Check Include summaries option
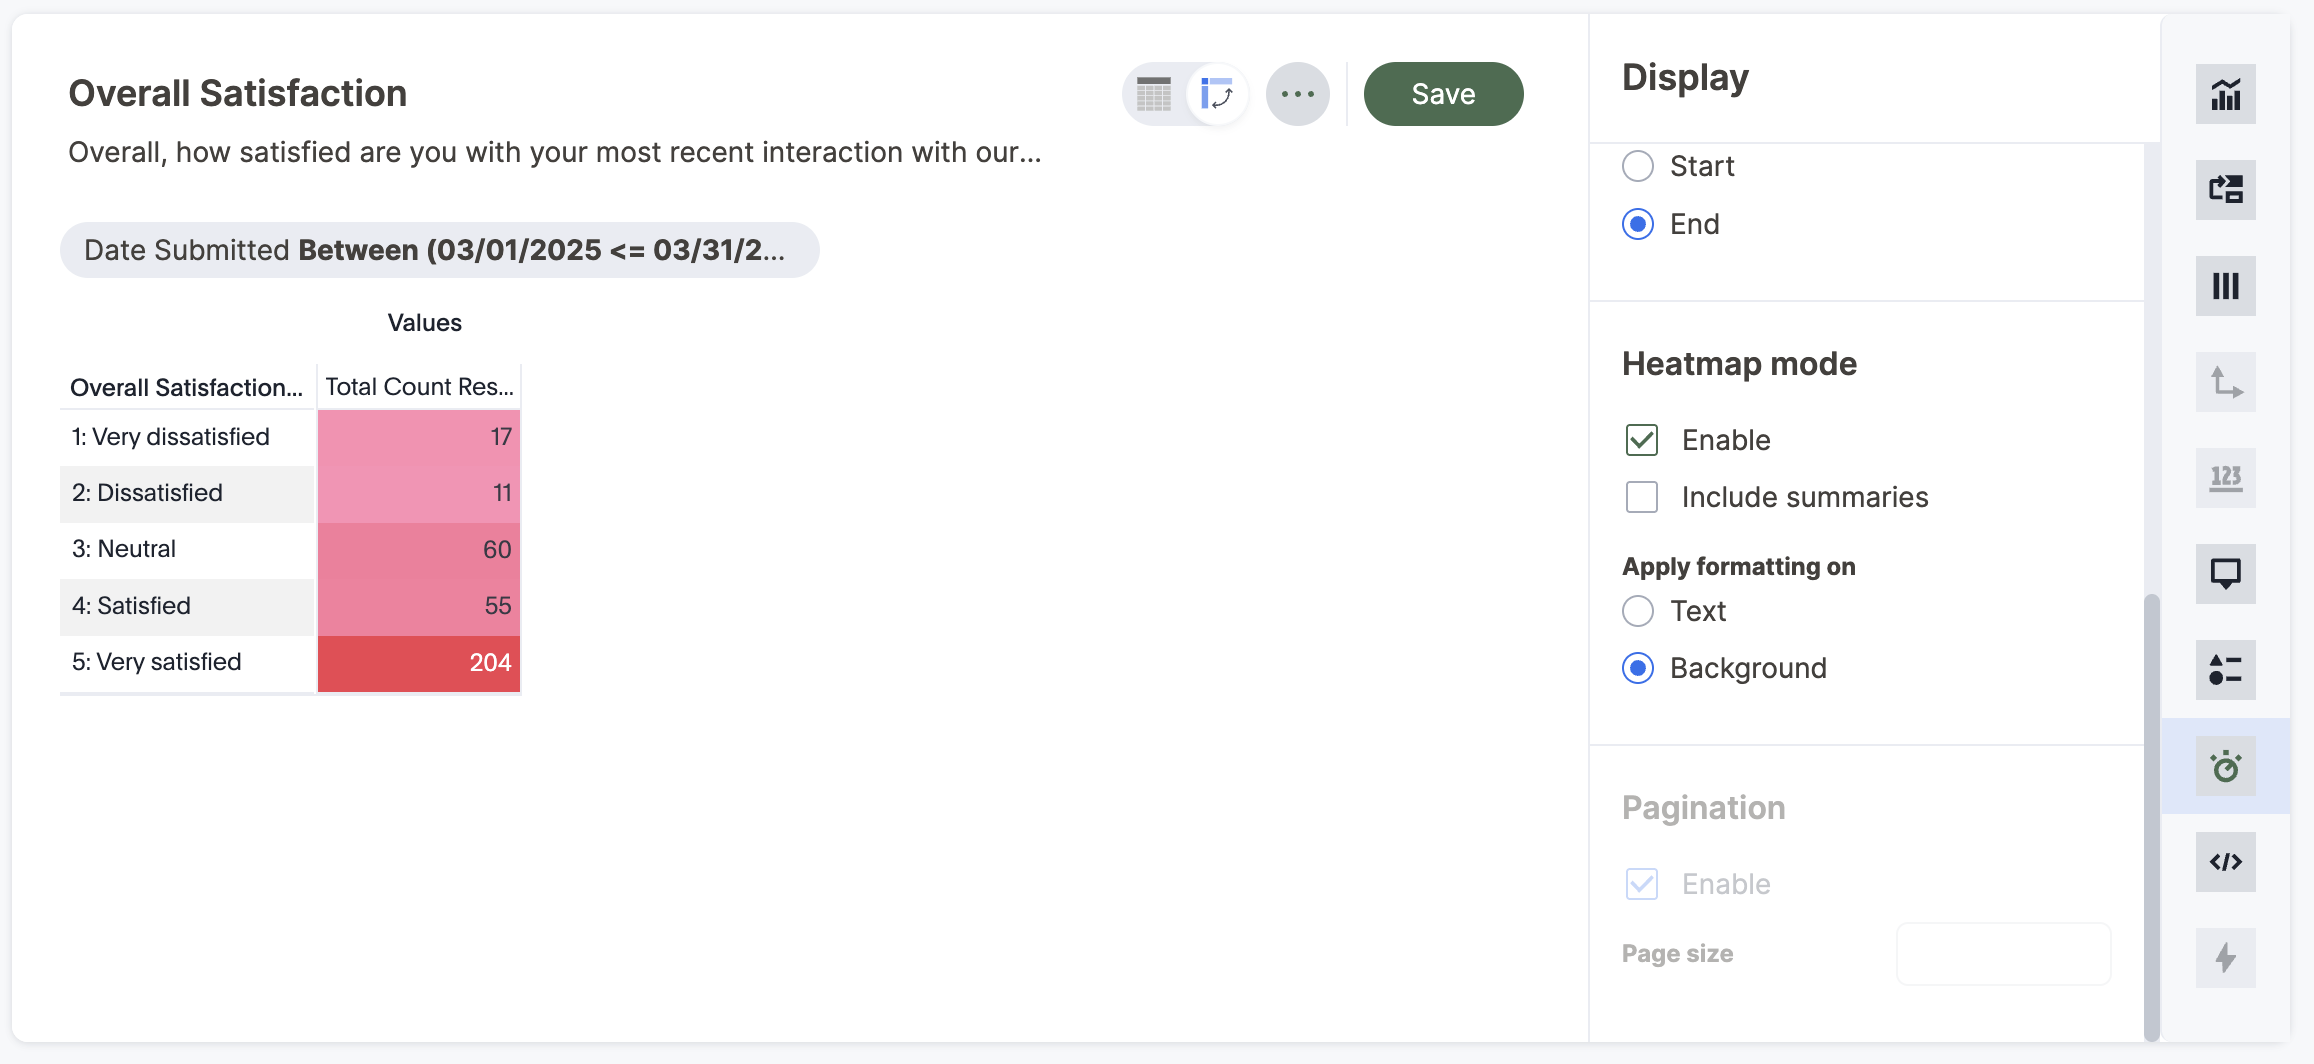 click(1642, 497)
